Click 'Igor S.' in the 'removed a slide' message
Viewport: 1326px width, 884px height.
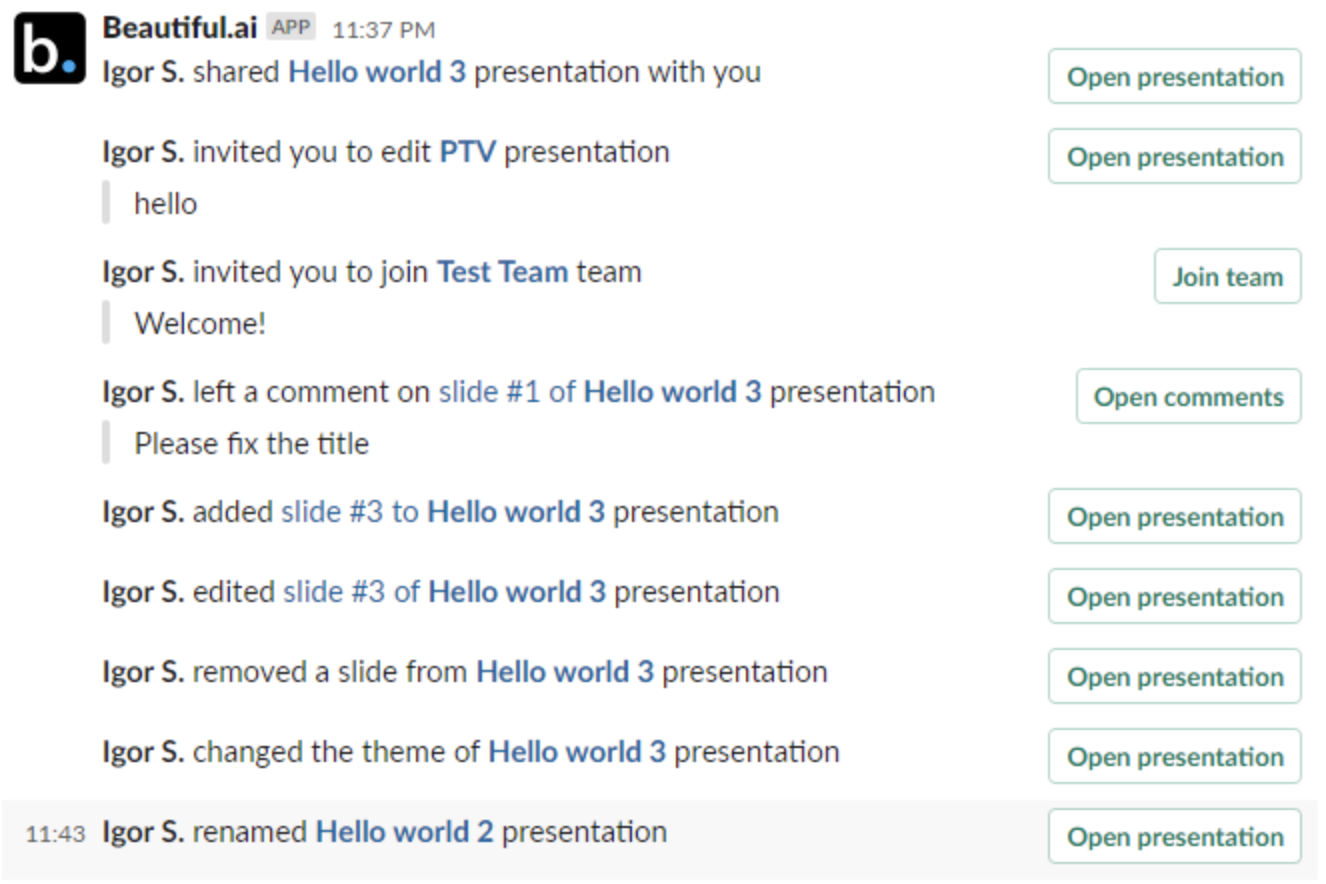(143, 672)
